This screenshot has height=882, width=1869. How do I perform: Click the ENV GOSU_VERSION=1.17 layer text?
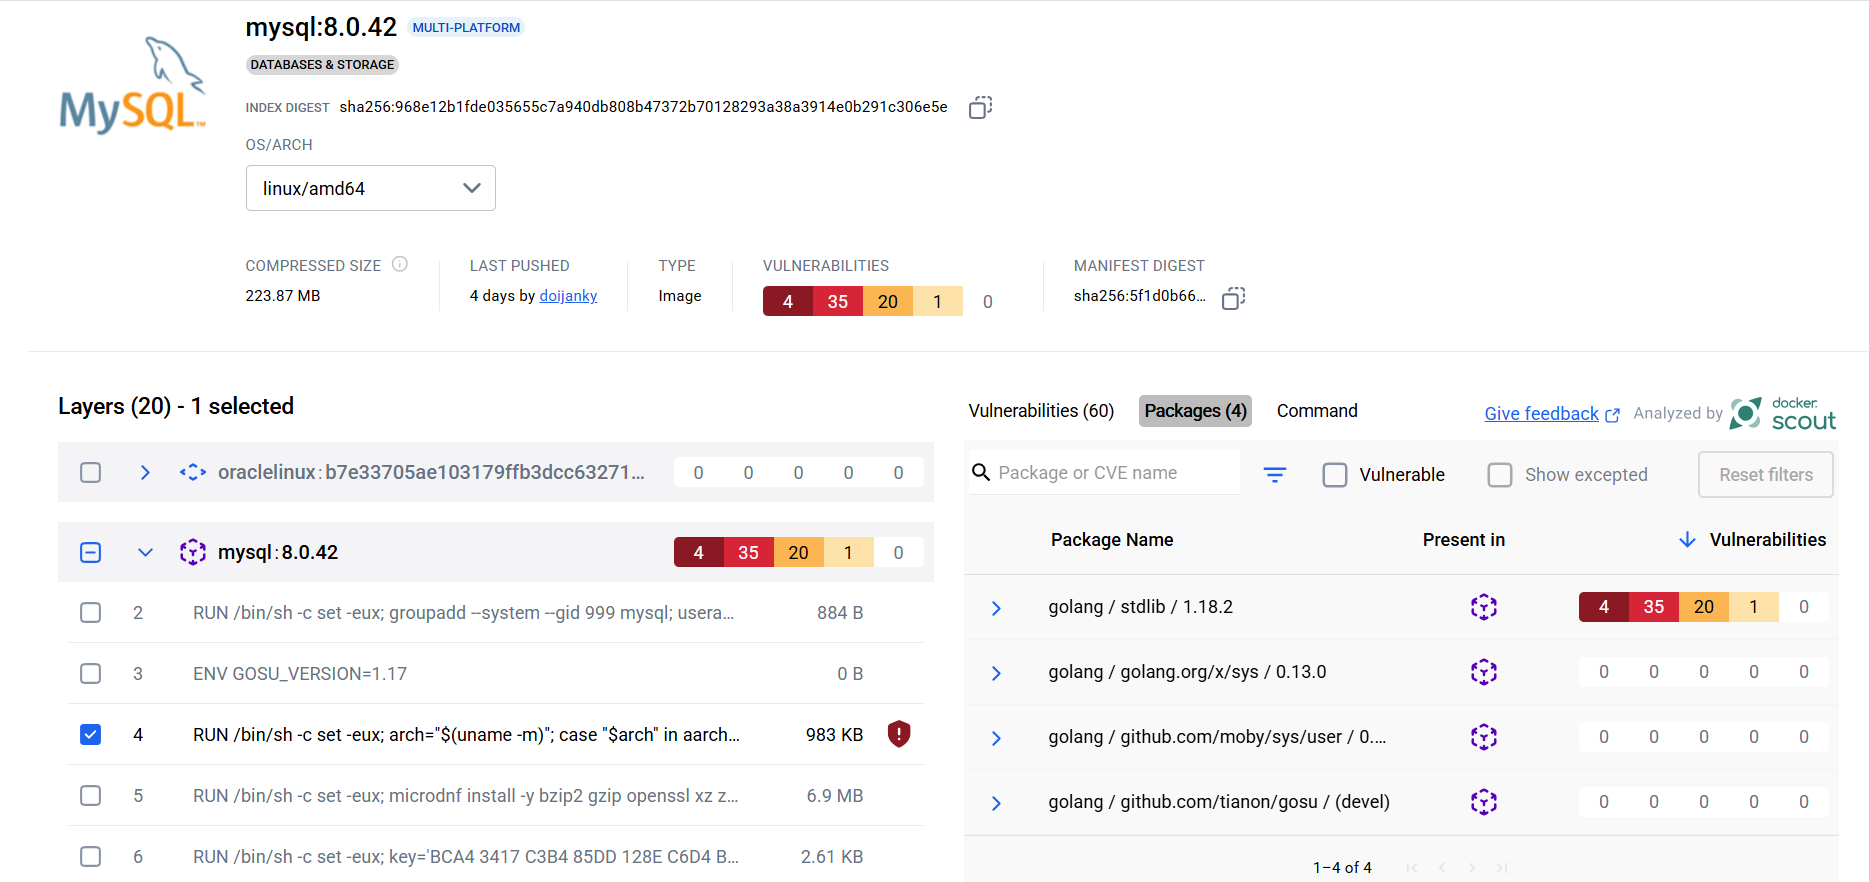coord(300,673)
